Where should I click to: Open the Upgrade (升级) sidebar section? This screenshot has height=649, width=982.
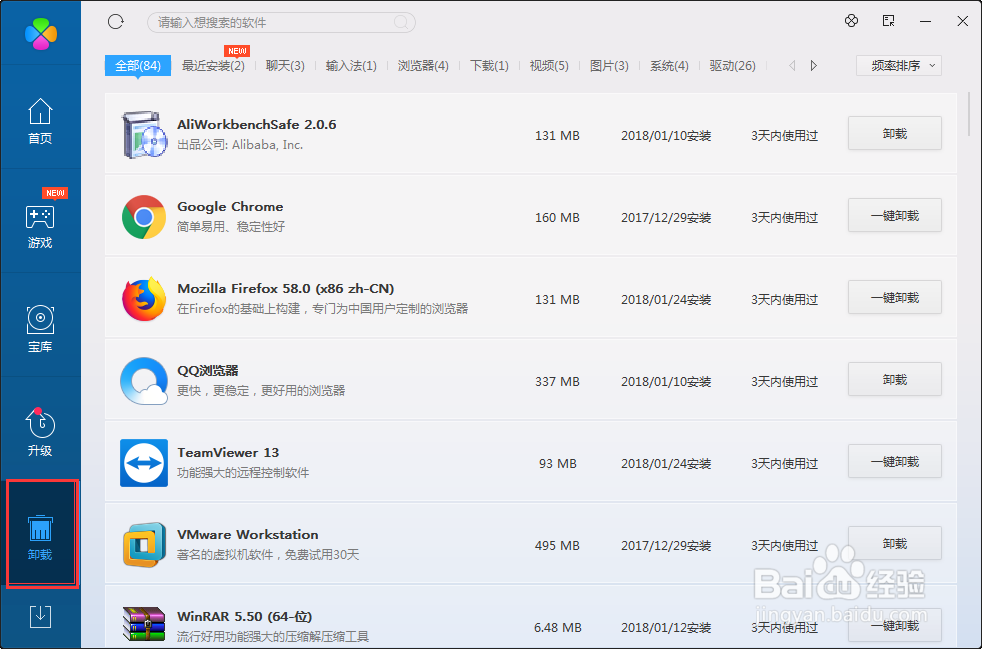[x=40, y=432]
